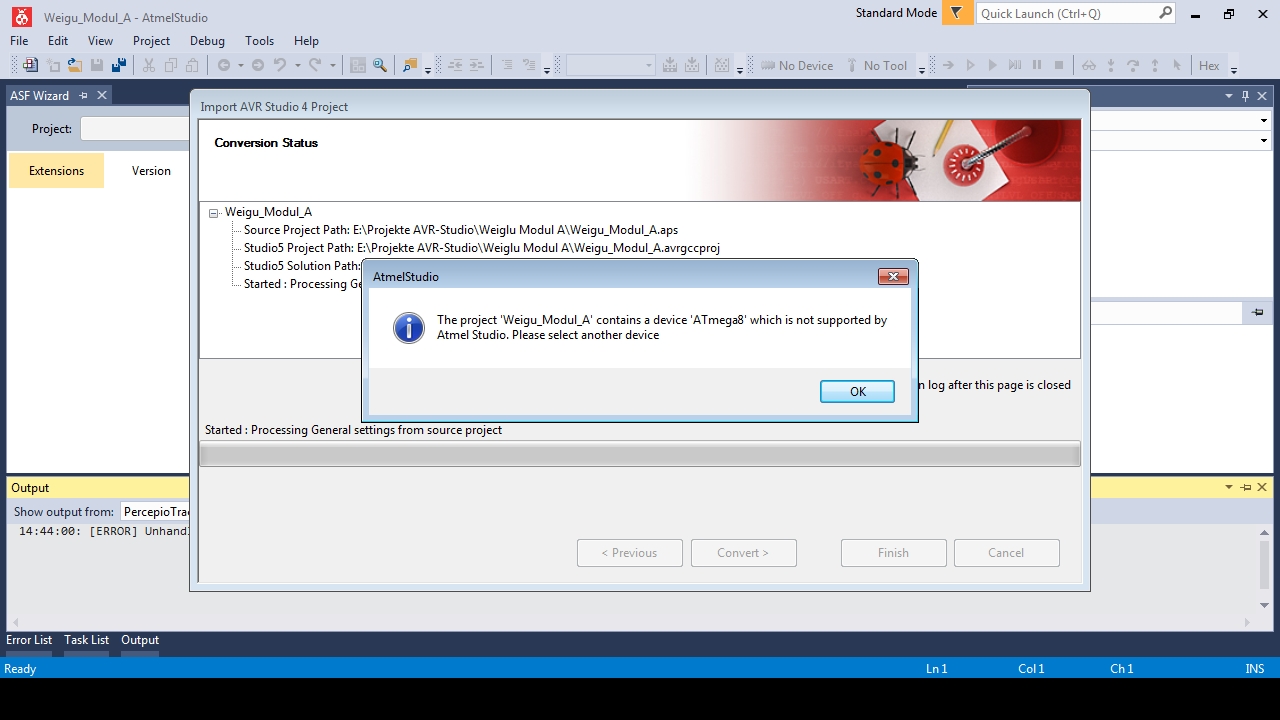Screen dimensions: 1280x720
Task: Click the New File toolbar icon
Action: (x=53, y=65)
